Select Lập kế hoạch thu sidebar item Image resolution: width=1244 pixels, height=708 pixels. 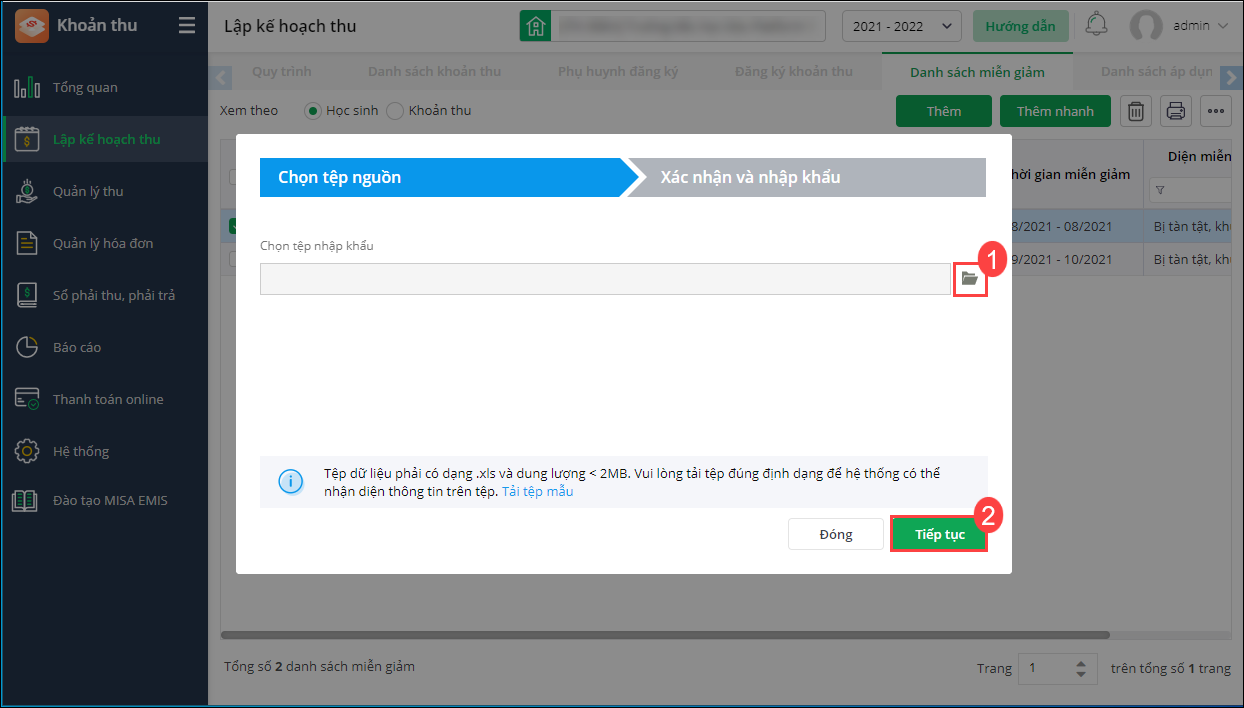click(x=104, y=140)
